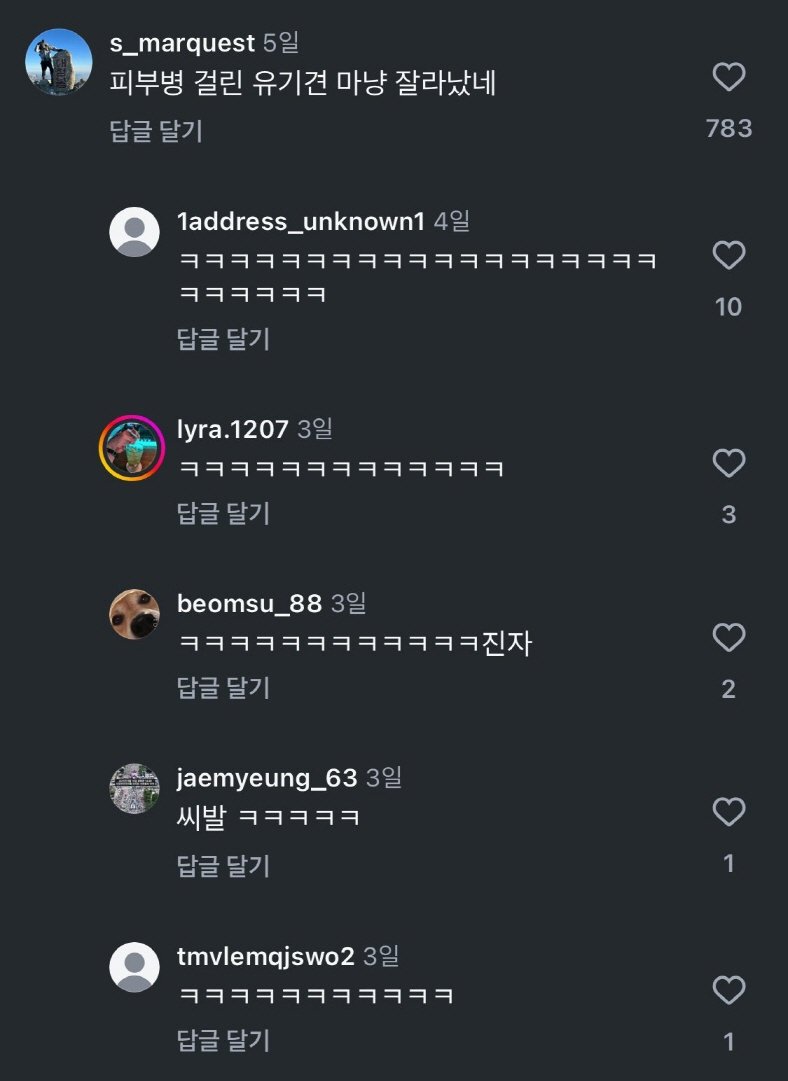The image size is (788, 1081).
Task: Like jaemyeung_63's comment using the heart
Action: (729, 811)
